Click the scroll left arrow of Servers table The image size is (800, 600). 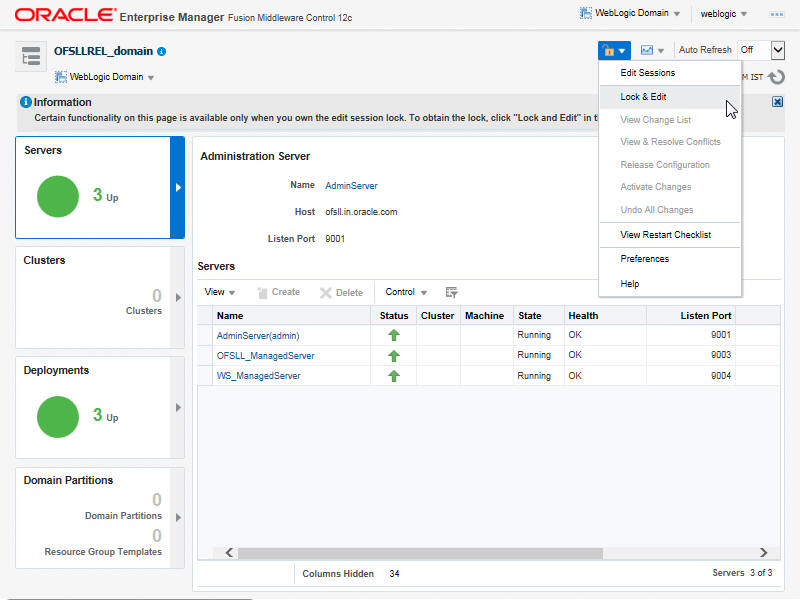pyautogui.click(x=229, y=553)
